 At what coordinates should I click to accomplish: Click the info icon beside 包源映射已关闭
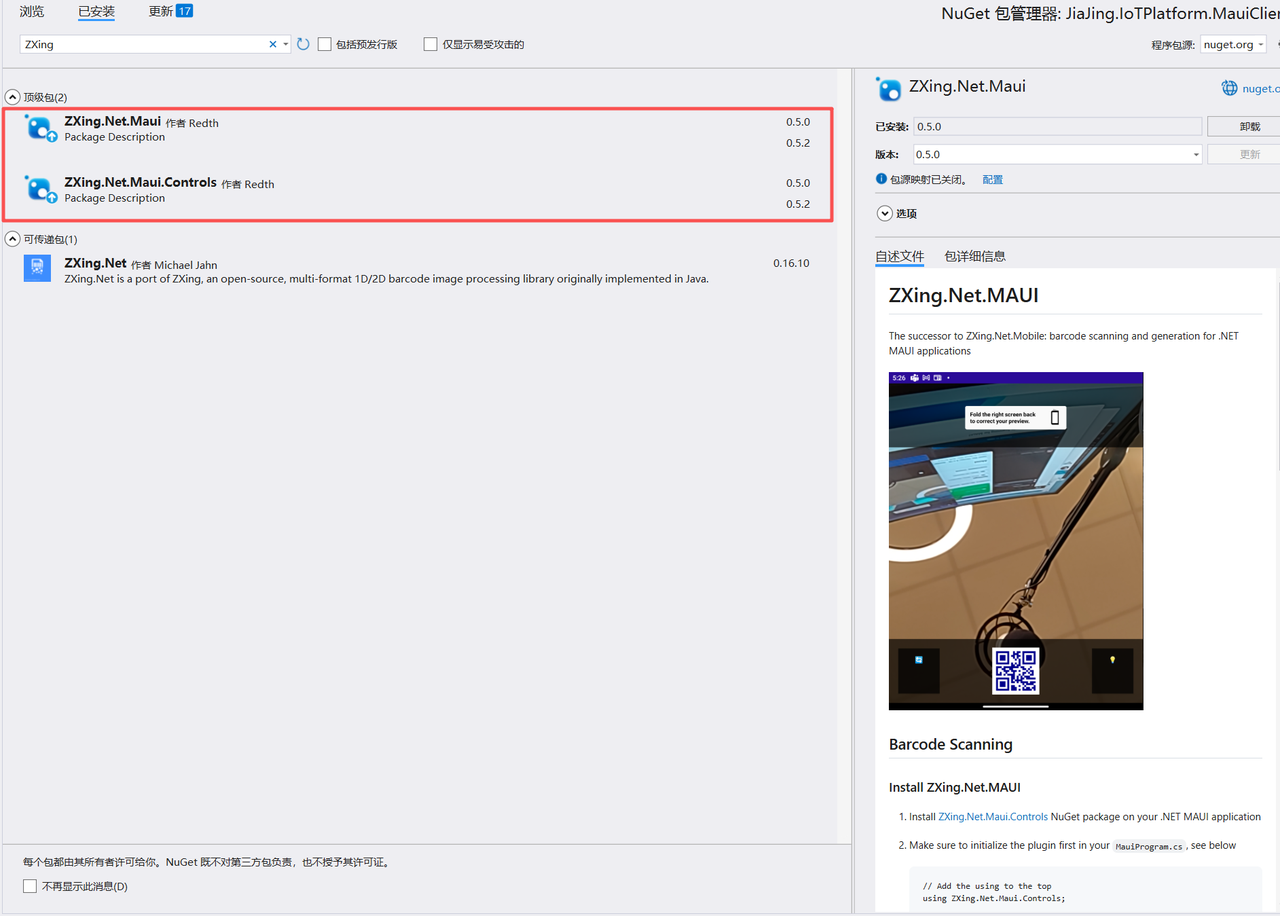point(881,179)
